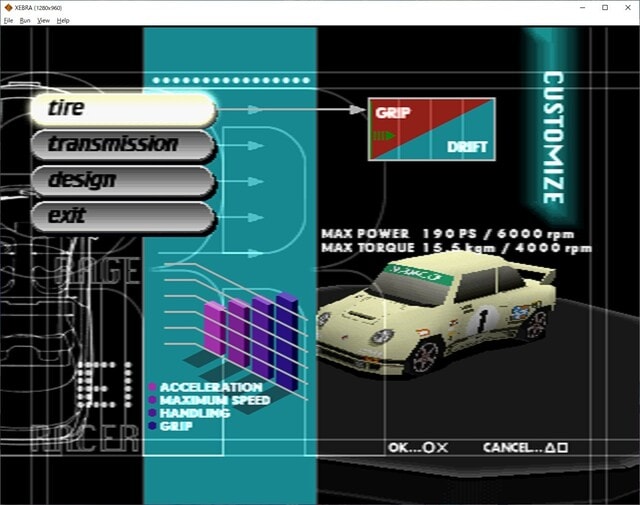Click the acceleration legend color dot
Image resolution: width=640 pixels, height=505 pixels.
(153, 387)
